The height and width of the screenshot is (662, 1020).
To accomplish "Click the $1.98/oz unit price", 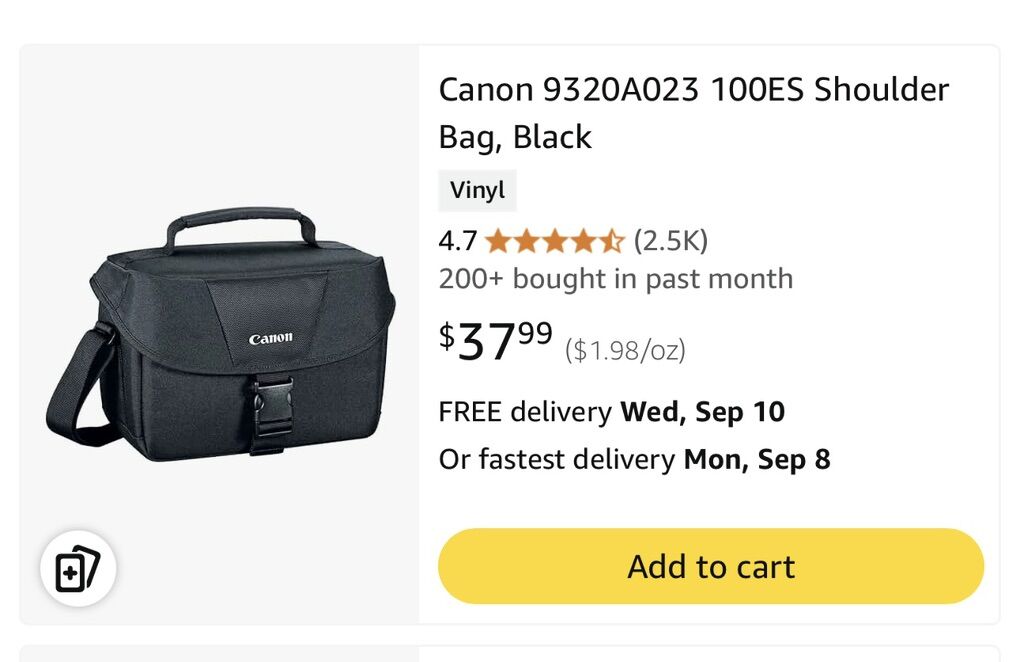I will [625, 350].
